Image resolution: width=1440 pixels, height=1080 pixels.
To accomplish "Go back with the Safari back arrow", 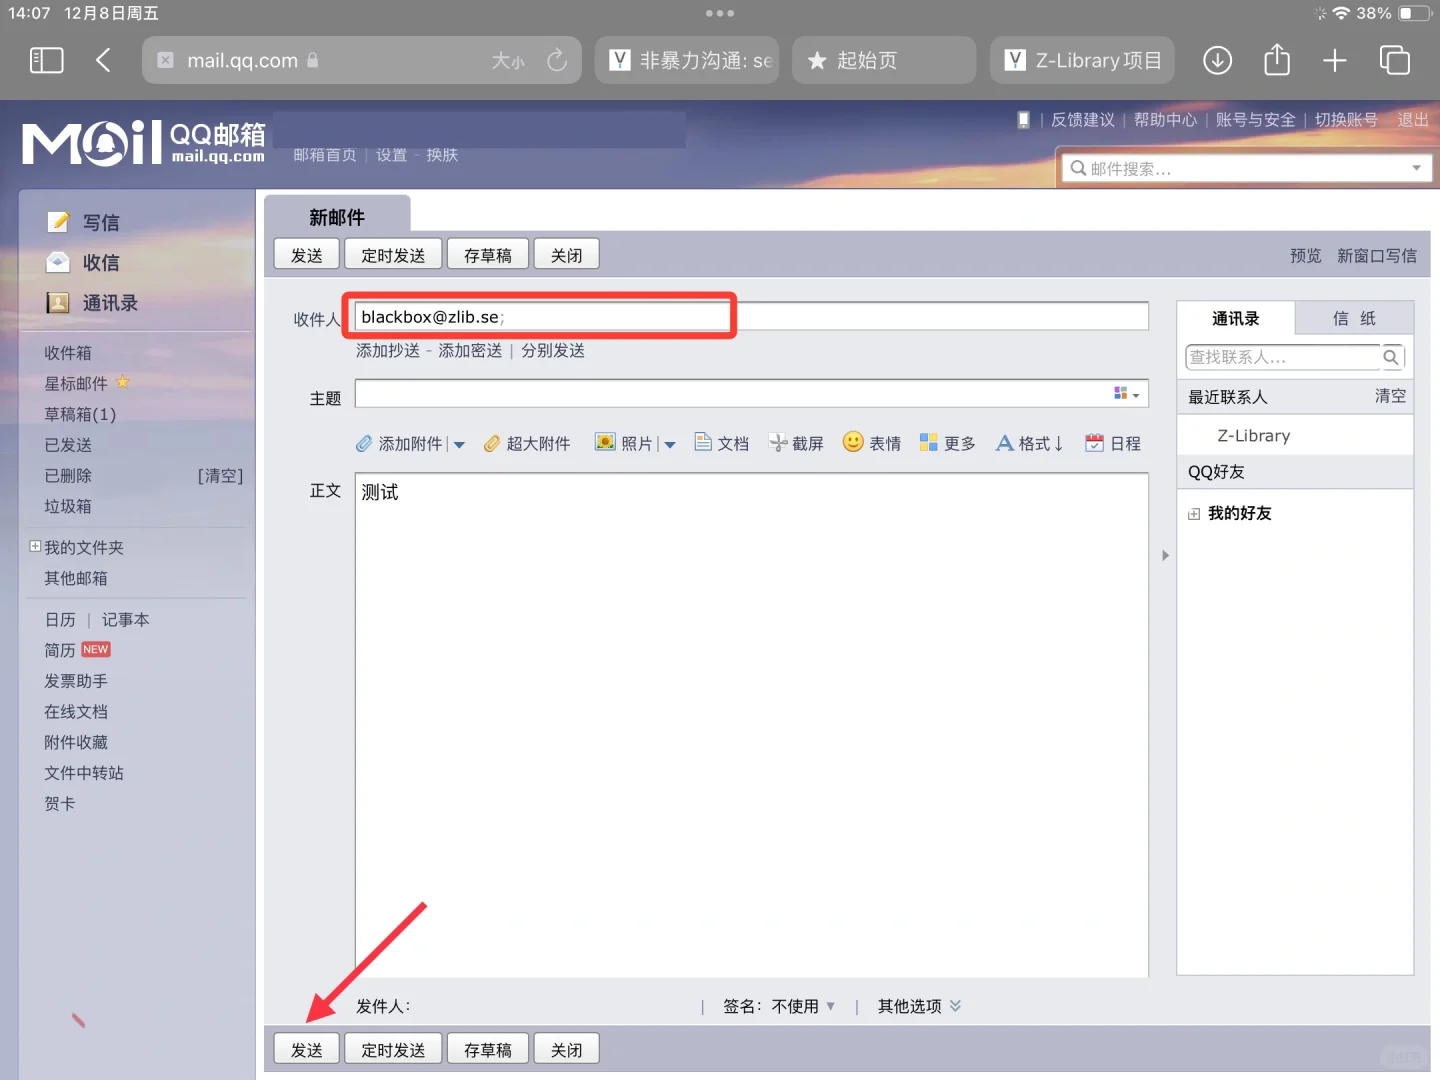I will coord(103,60).
